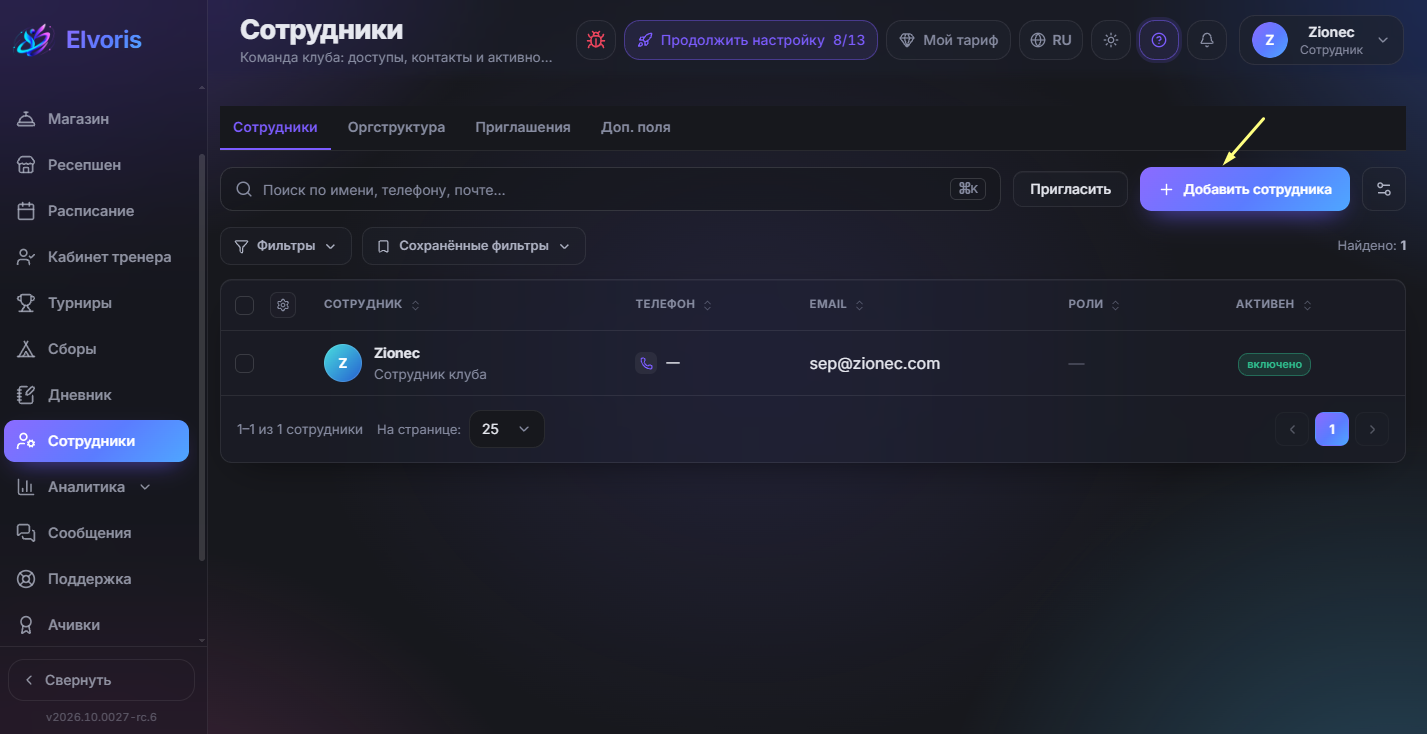Click email sep@zionec.com
1427x734 pixels.
(875, 363)
